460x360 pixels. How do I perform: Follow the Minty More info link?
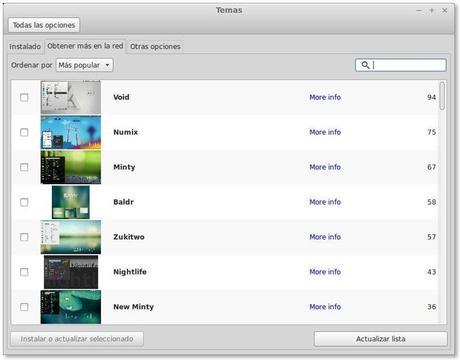[x=325, y=167]
